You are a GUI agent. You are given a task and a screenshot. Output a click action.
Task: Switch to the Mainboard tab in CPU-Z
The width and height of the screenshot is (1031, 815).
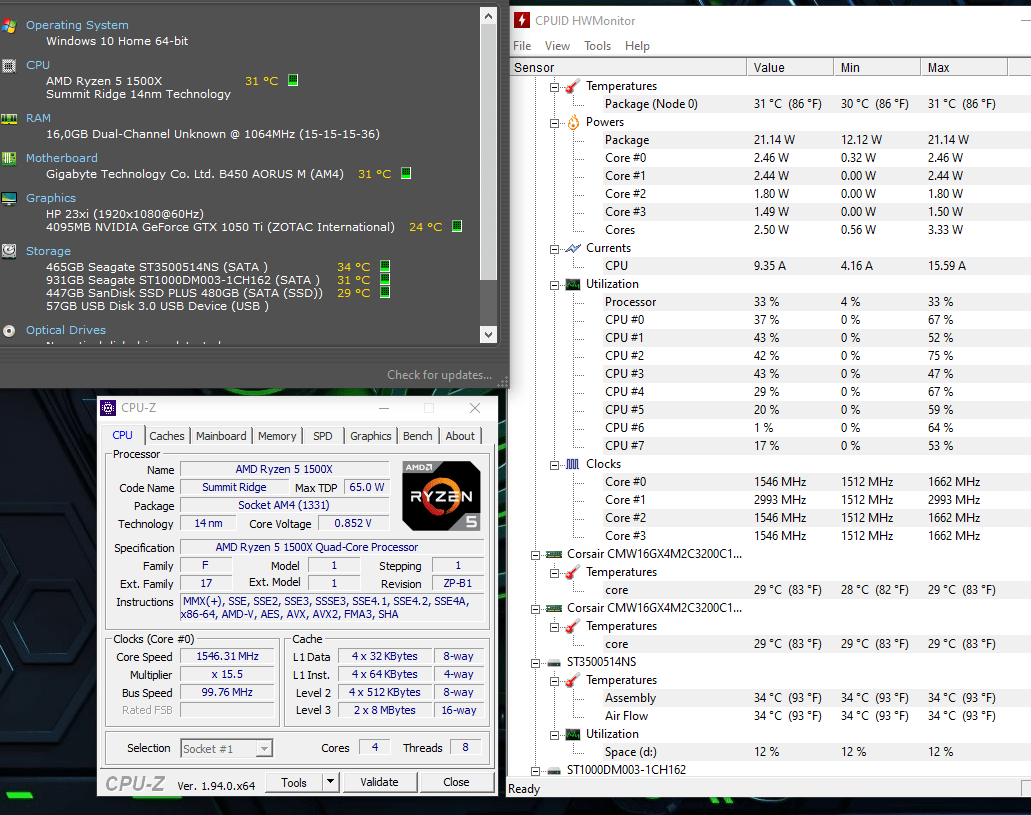coord(221,436)
